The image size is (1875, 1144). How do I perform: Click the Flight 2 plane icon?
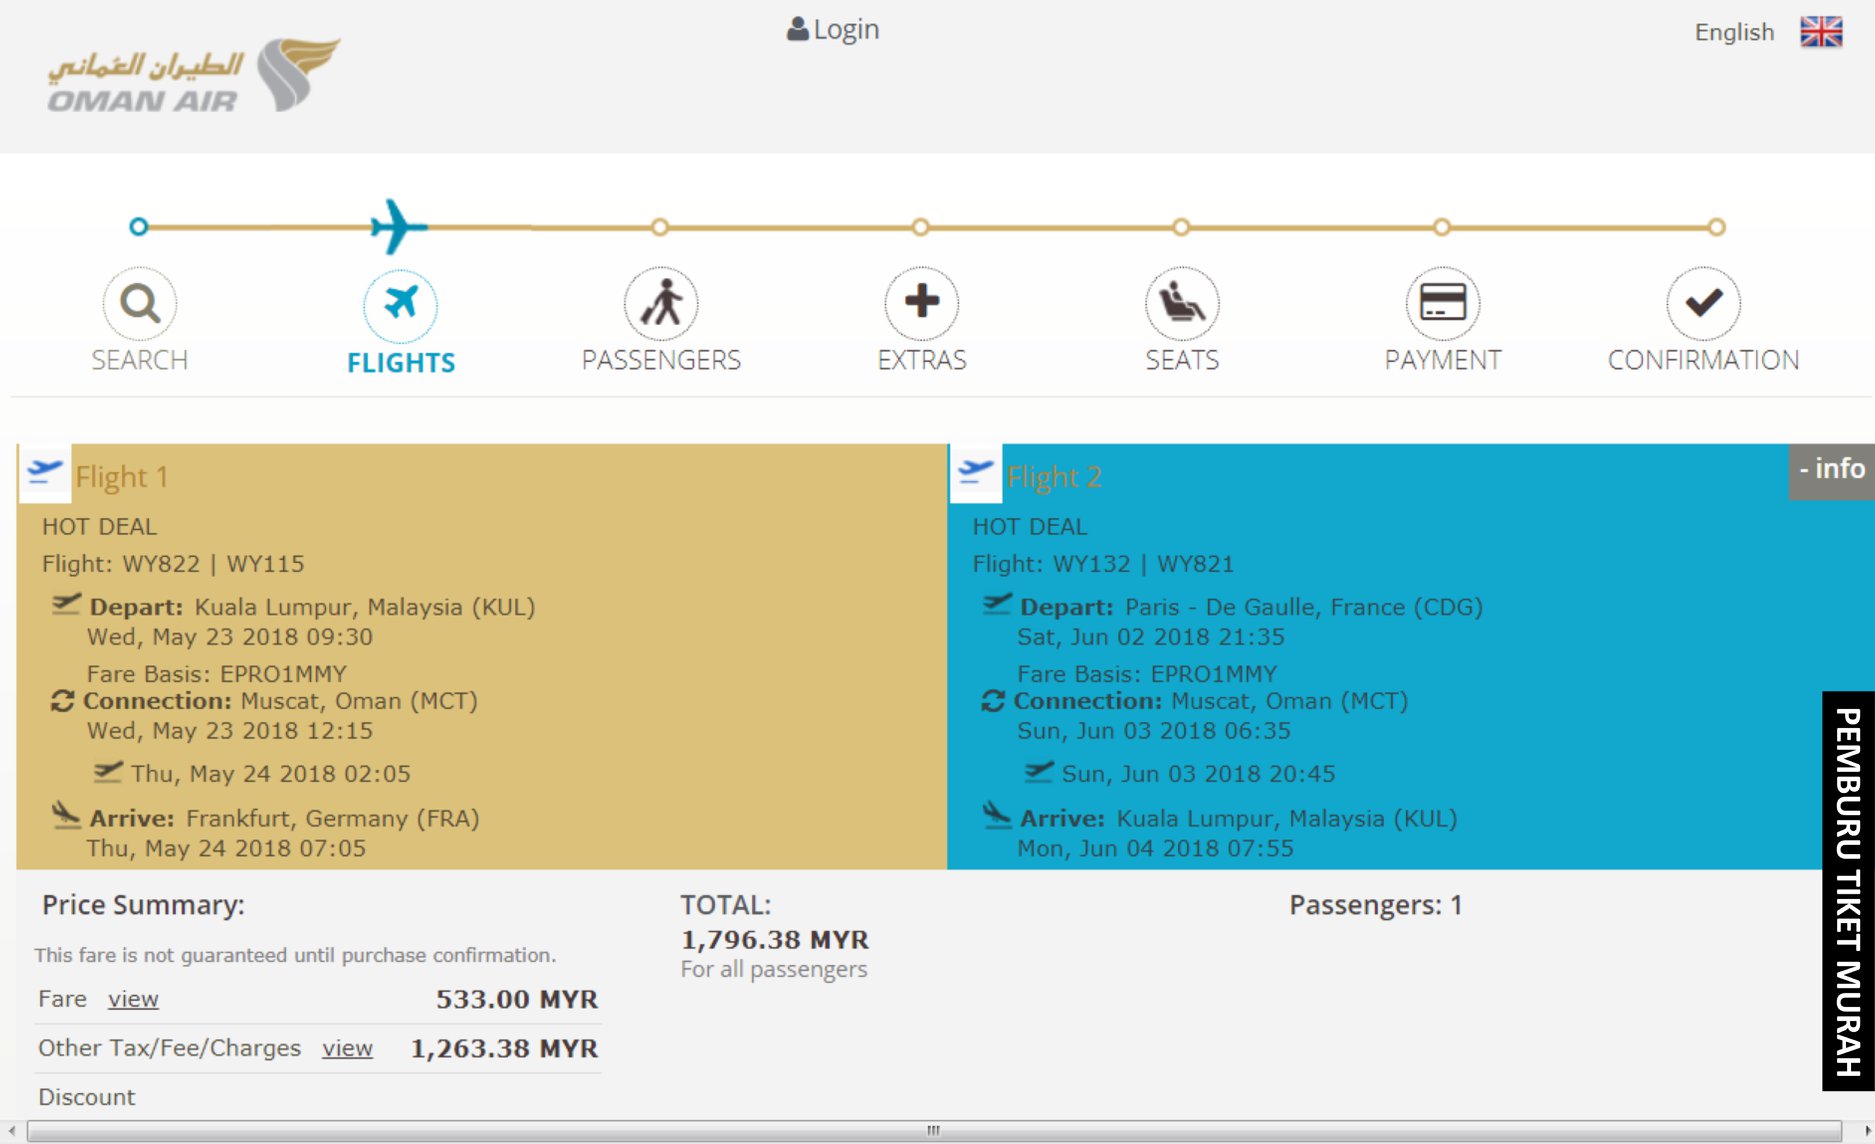click(975, 472)
